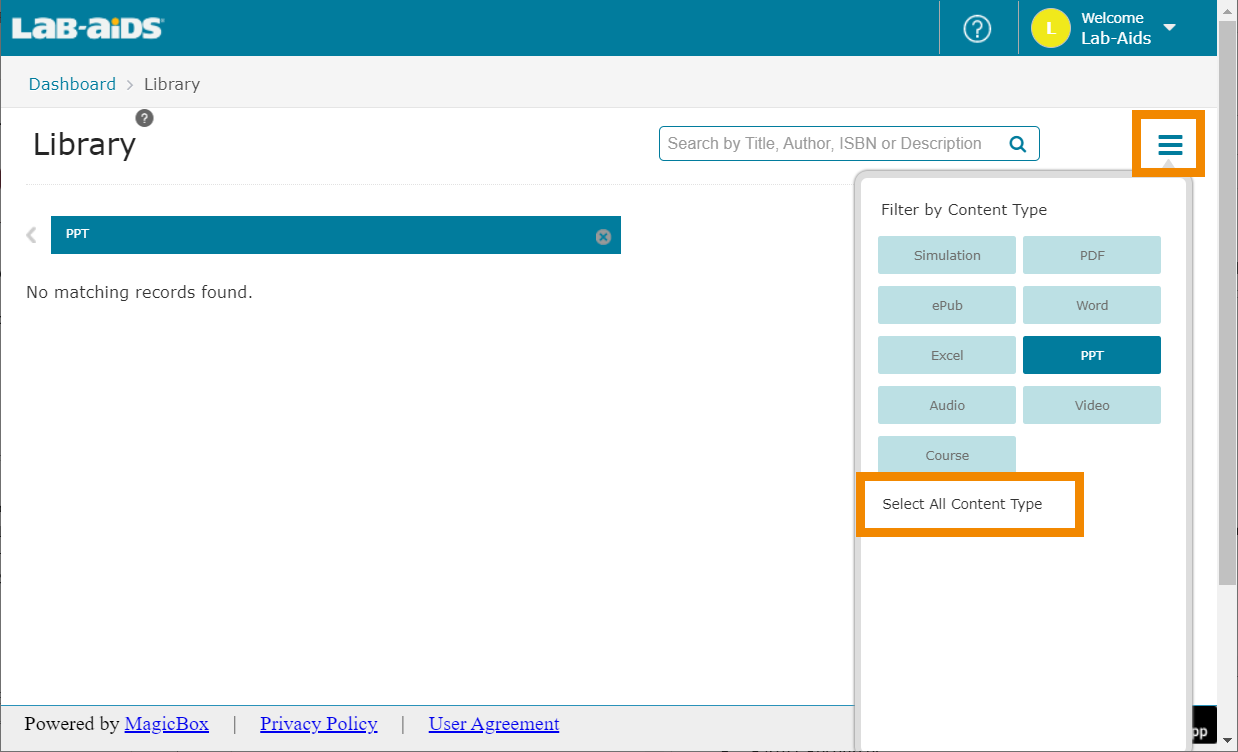Click the small help icon beside Library title
The height and width of the screenshot is (752, 1238).
coord(145,118)
